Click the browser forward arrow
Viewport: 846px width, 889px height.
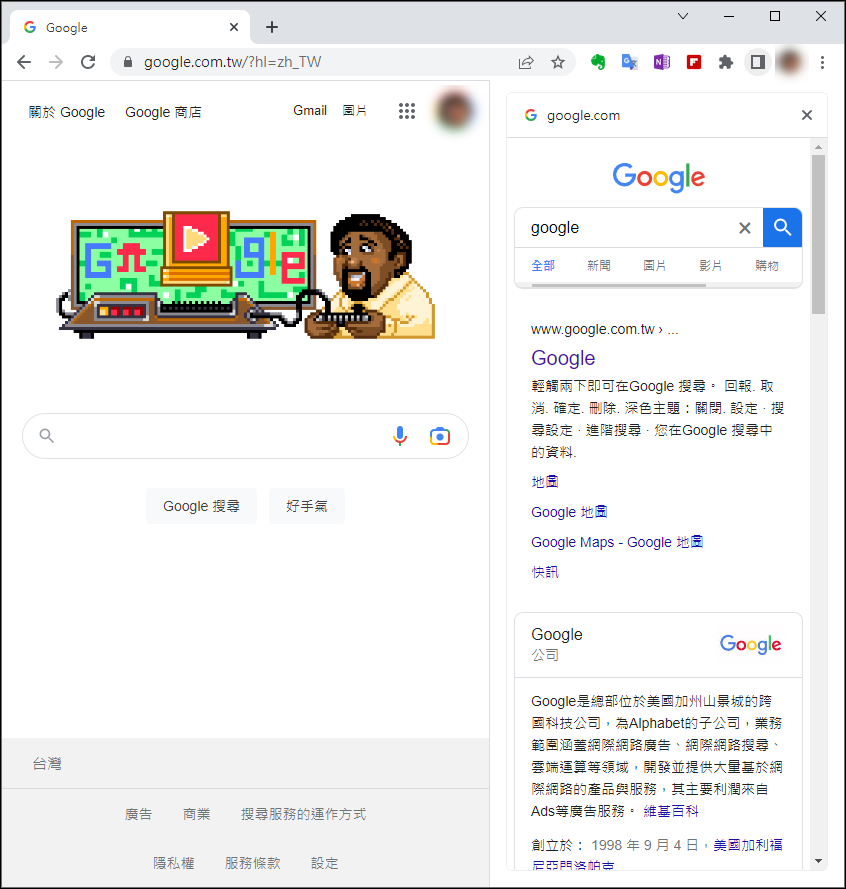click(x=56, y=62)
